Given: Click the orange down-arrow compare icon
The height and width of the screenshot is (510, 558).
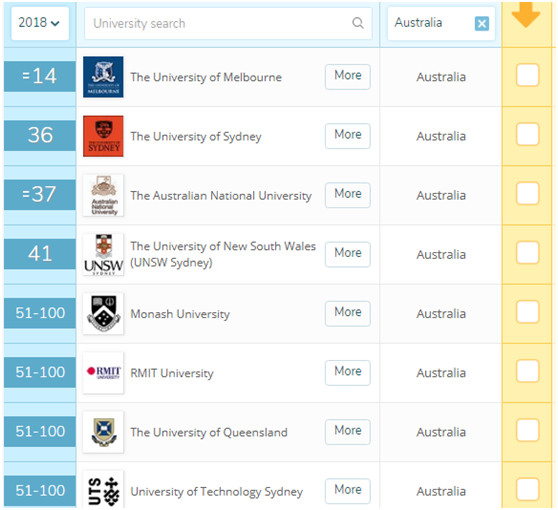Looking at the screenshot, I should click(x=526, y=15).
